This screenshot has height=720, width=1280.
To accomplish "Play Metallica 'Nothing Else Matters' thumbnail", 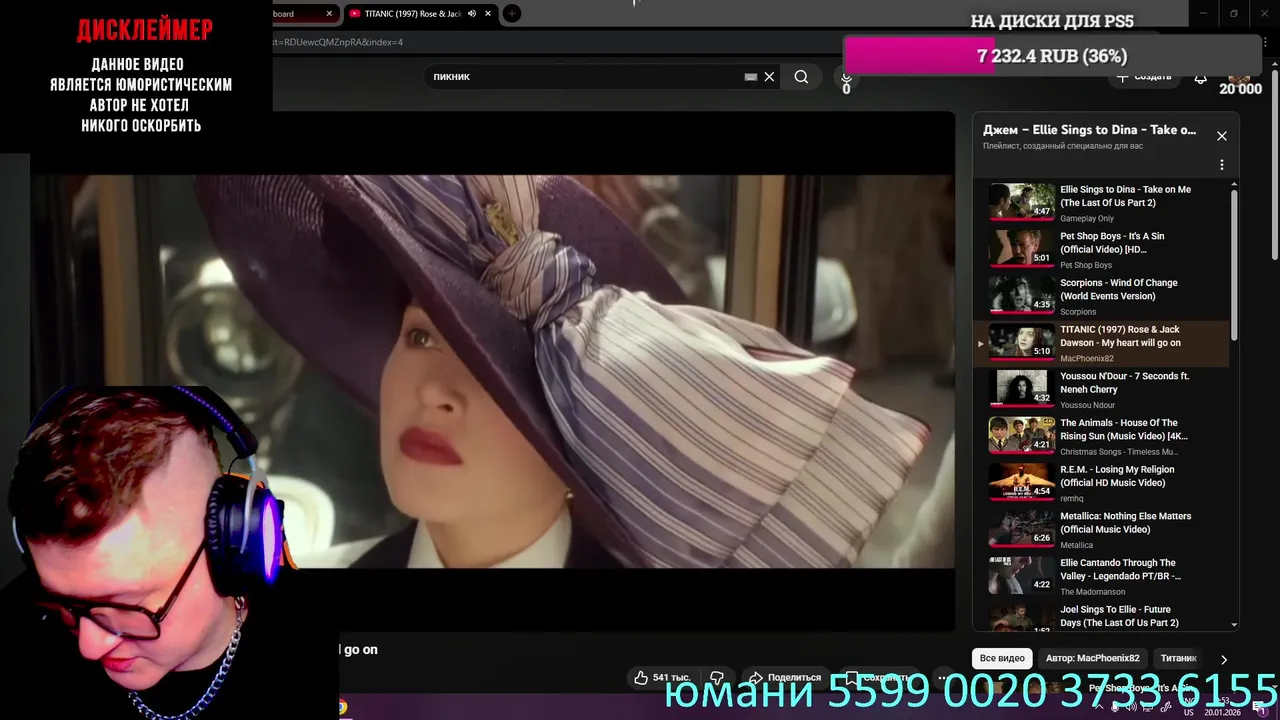I will coord(1021,528).
